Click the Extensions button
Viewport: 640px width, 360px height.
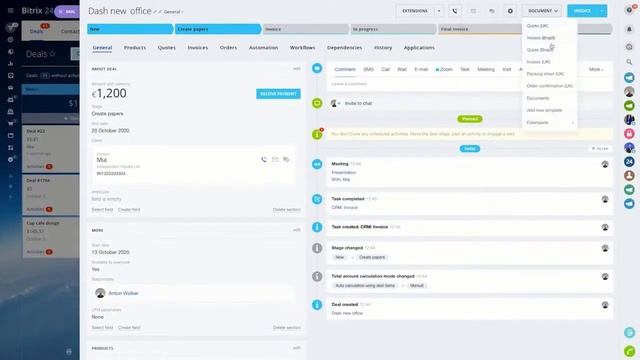coord(415,11)
